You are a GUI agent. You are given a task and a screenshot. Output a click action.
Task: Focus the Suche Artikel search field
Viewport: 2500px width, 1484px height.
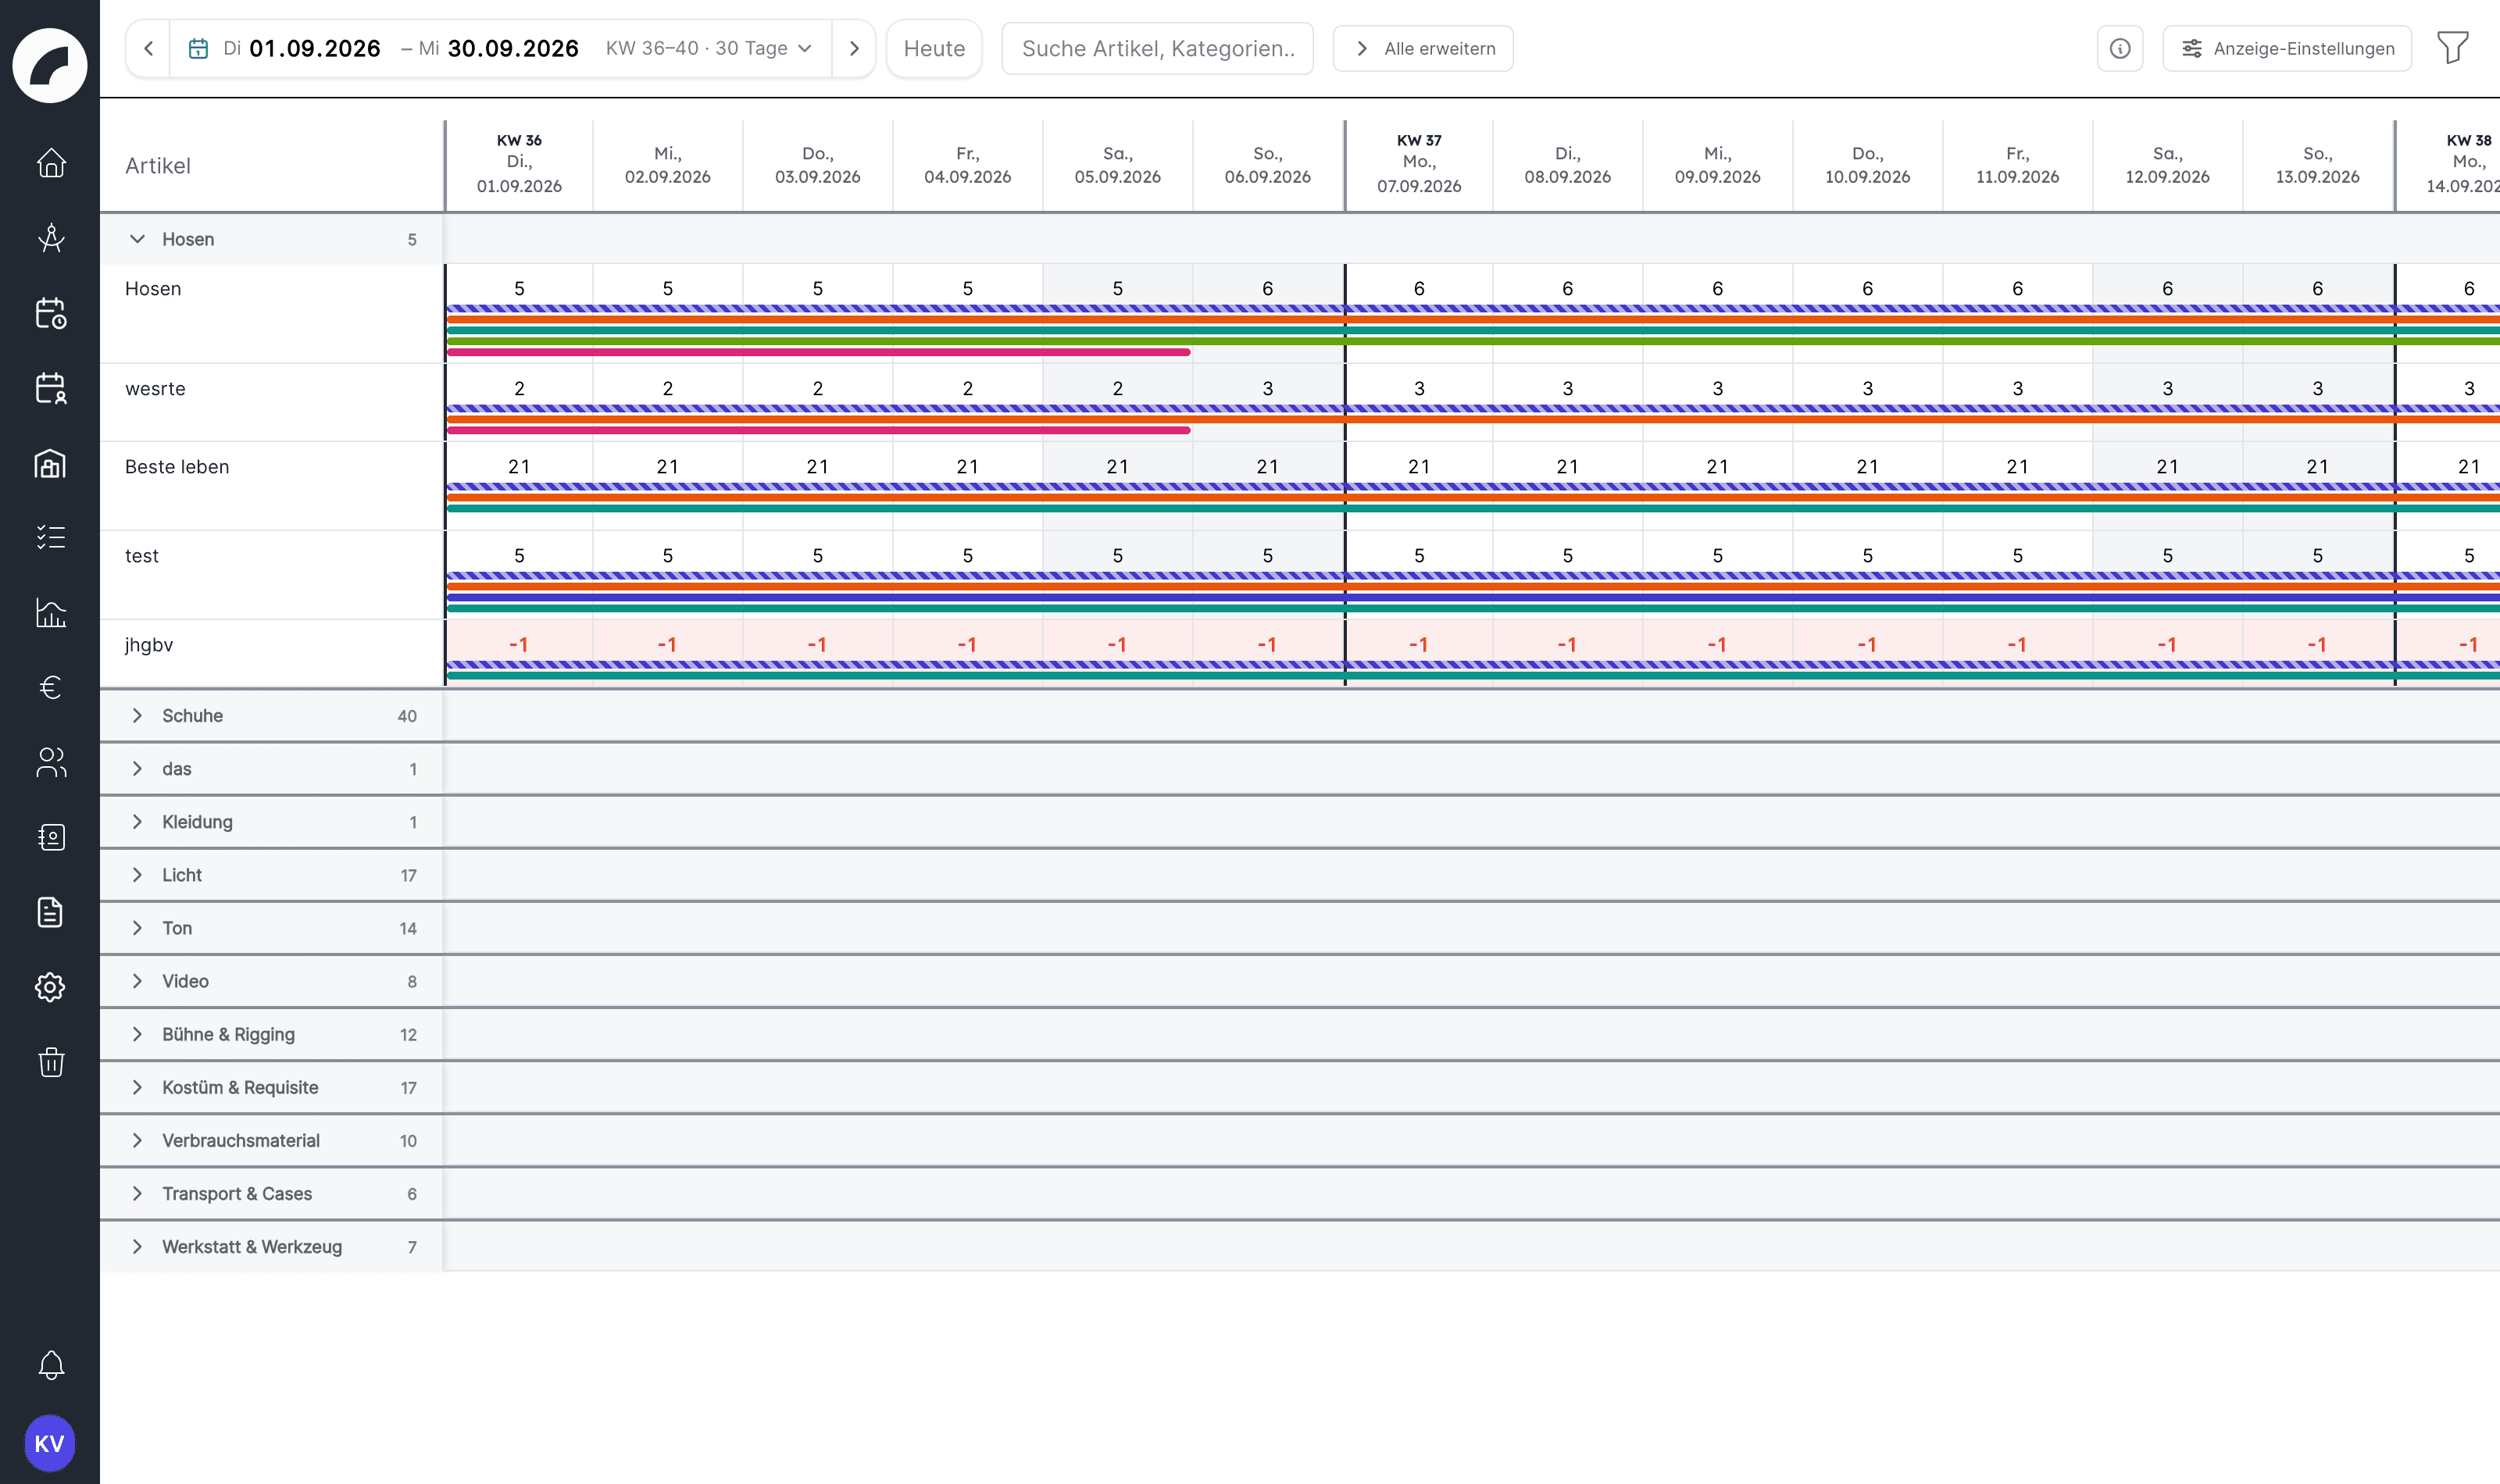tap(1158, 48)
